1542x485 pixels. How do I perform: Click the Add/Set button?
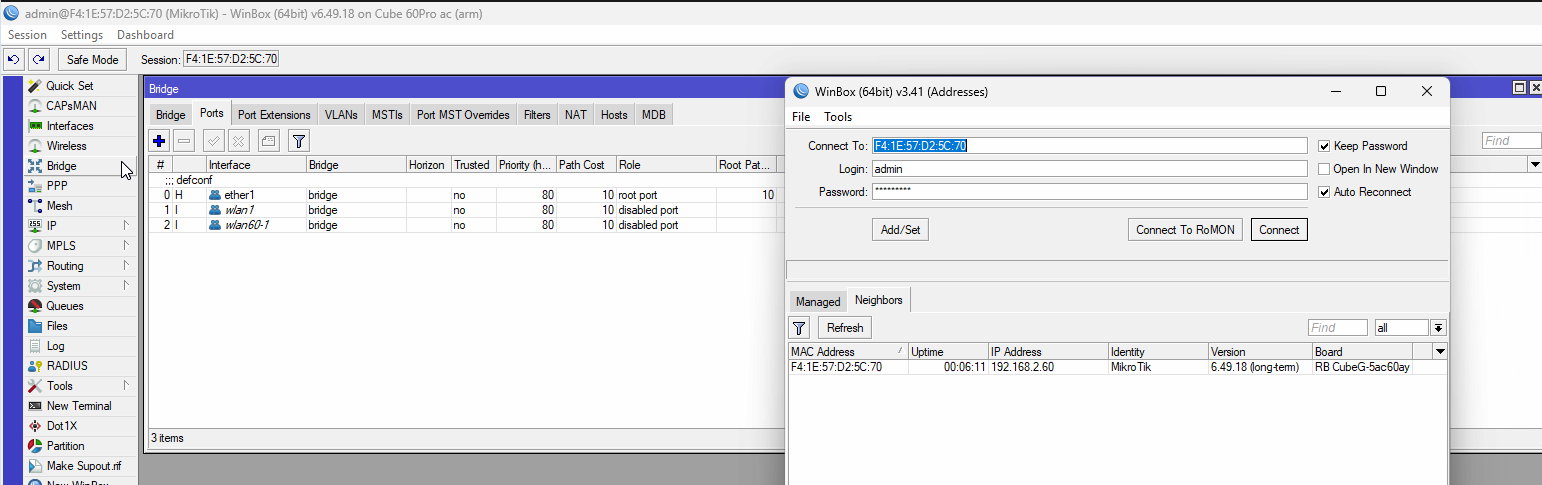[900, 230]
